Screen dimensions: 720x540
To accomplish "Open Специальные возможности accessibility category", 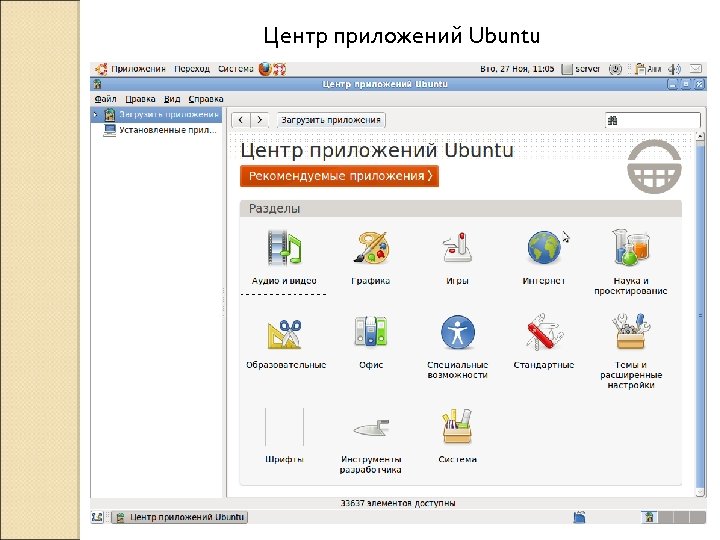I will pyautogui.click(x=457, y=347).
